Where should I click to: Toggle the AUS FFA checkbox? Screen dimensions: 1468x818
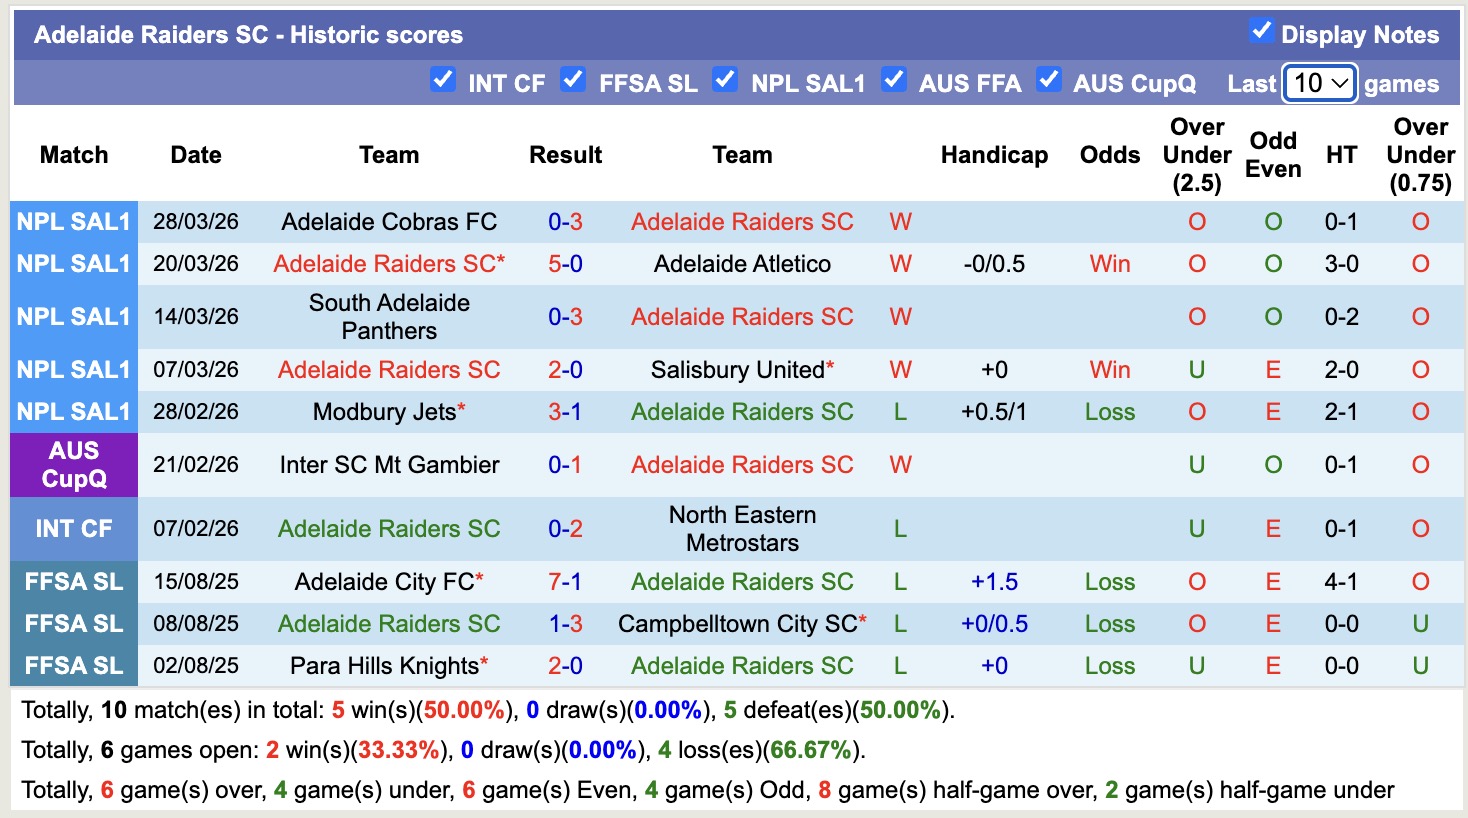coord(893,80)
